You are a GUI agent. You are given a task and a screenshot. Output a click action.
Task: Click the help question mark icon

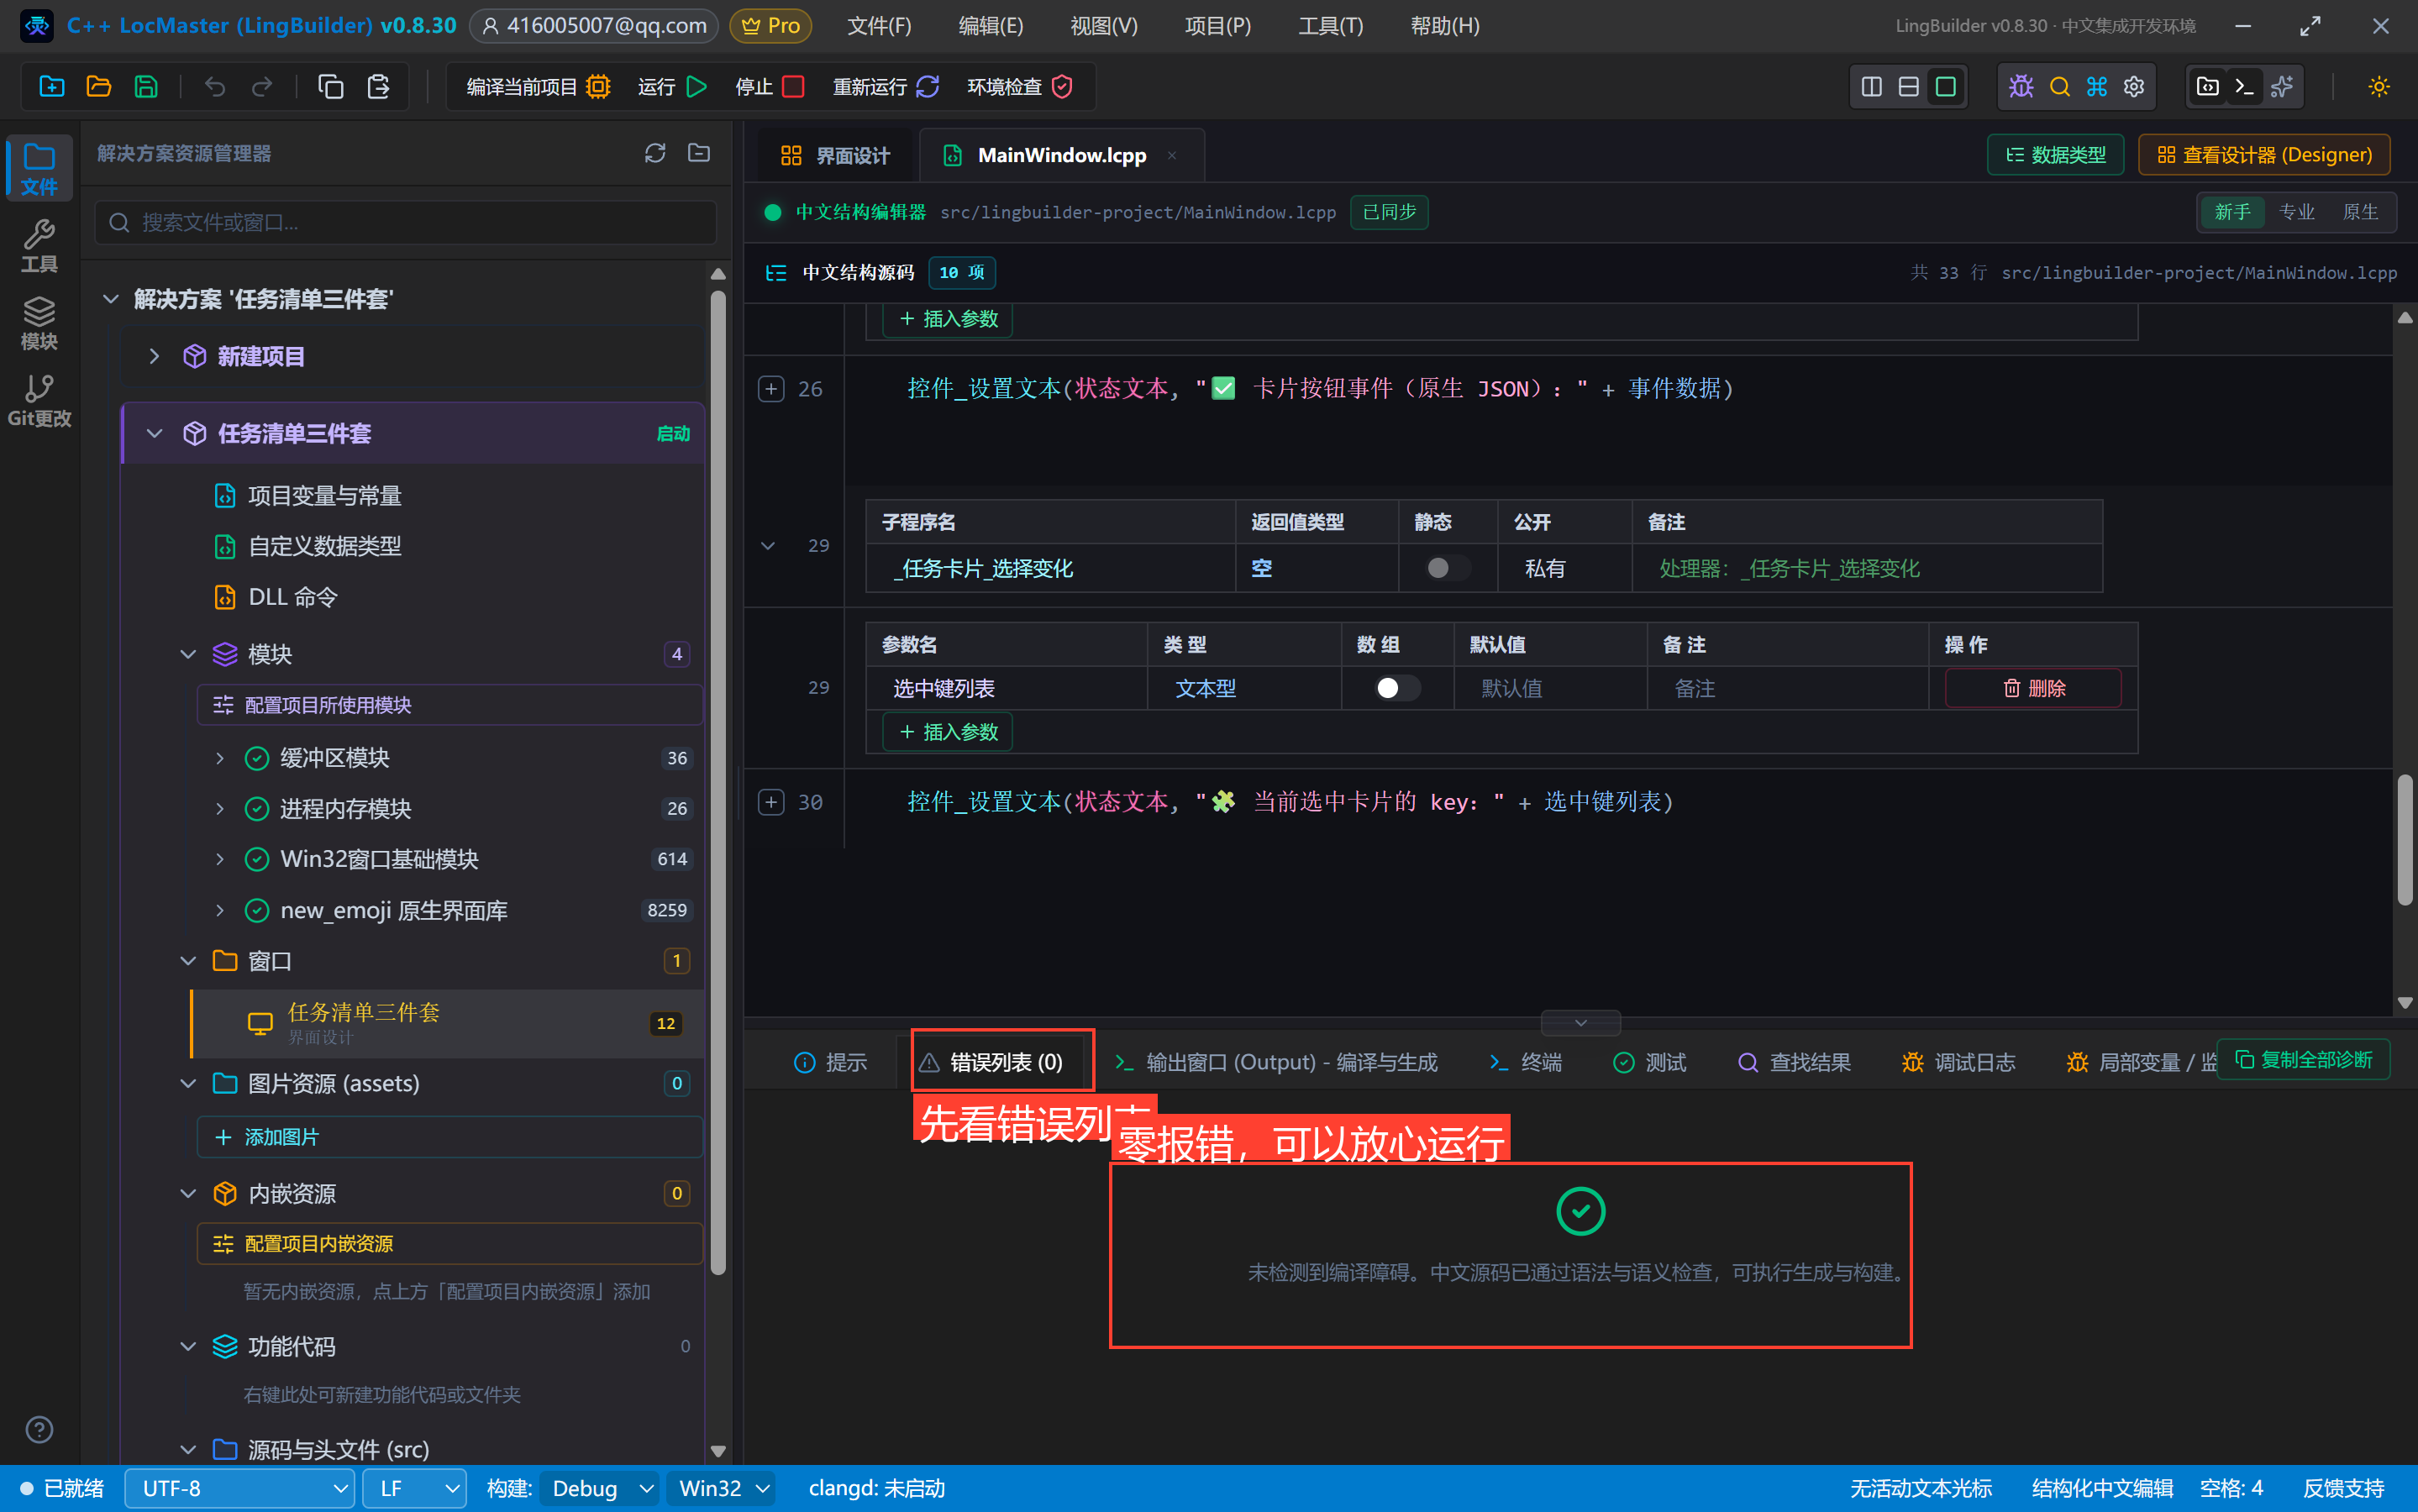[39, 1430]
